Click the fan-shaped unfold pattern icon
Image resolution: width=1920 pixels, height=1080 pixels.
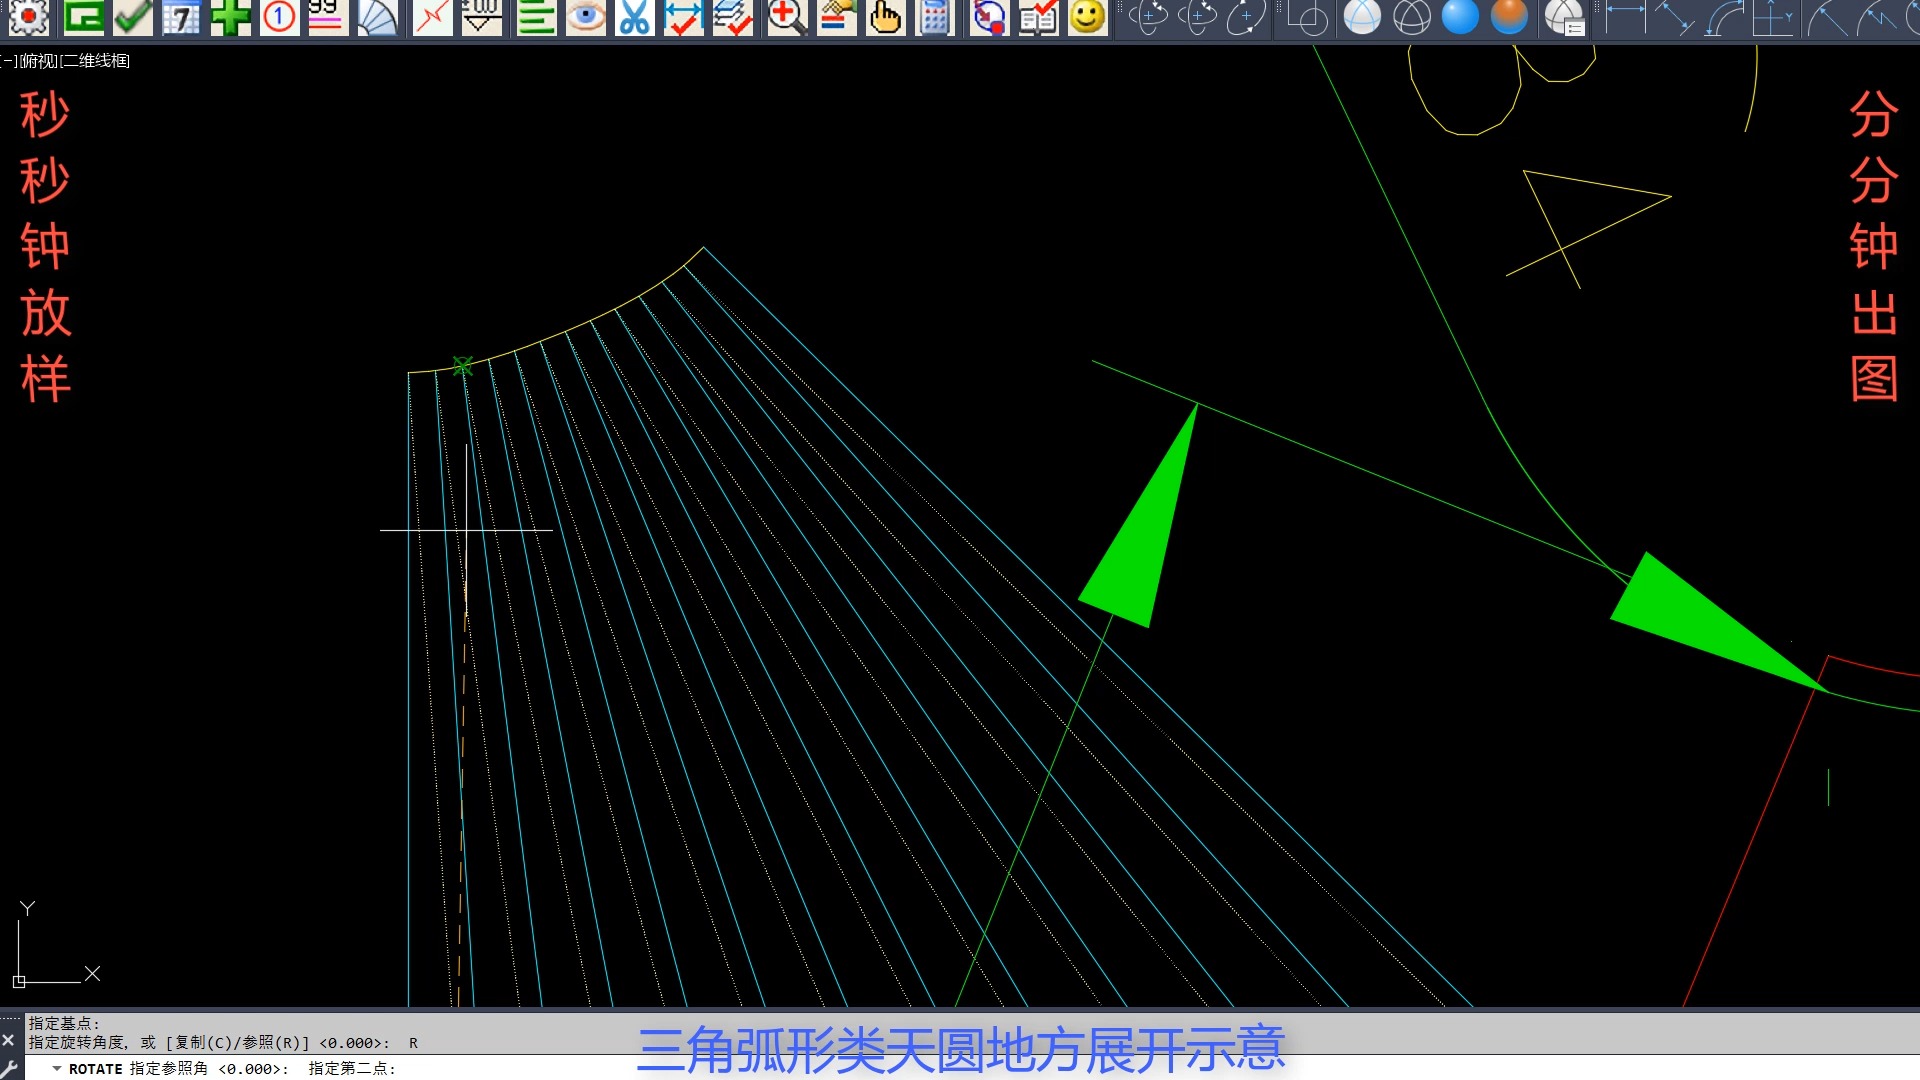point(378,17)
